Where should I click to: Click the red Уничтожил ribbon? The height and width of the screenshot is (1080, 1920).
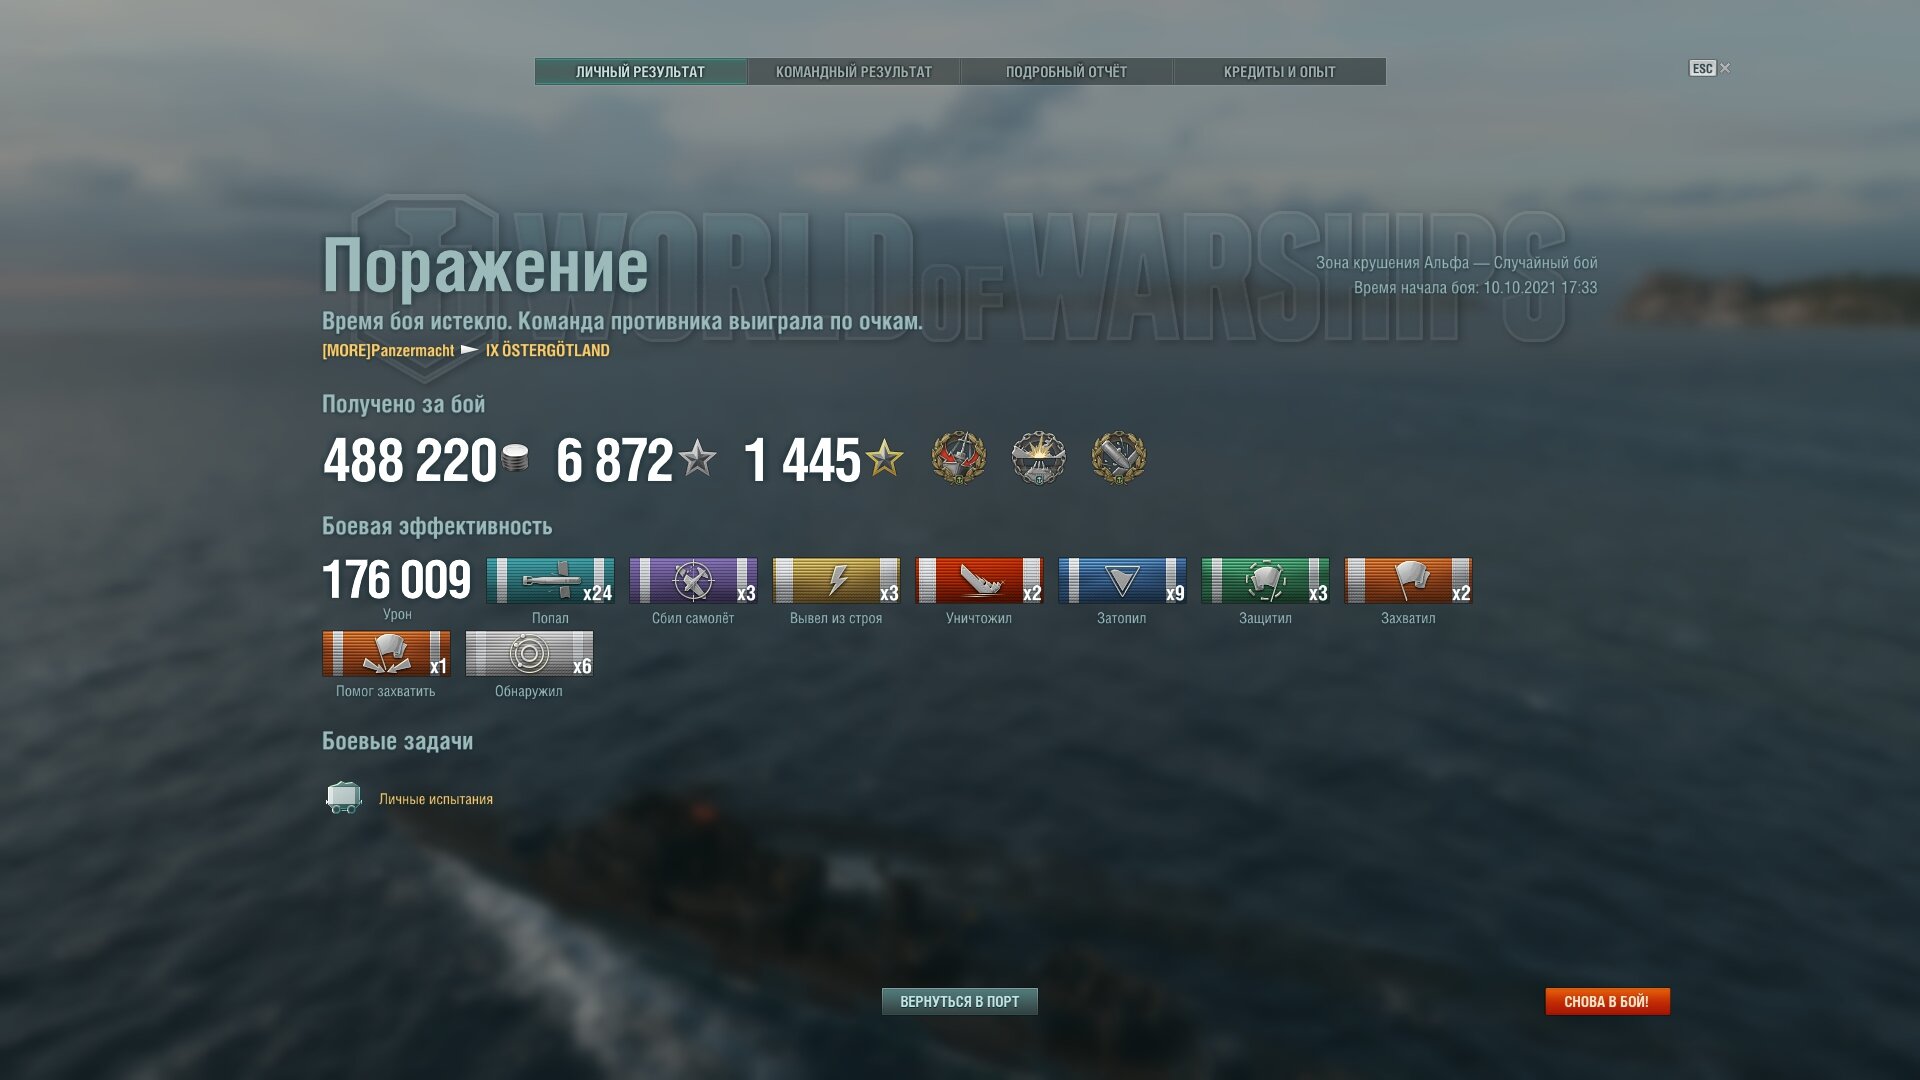979,580
